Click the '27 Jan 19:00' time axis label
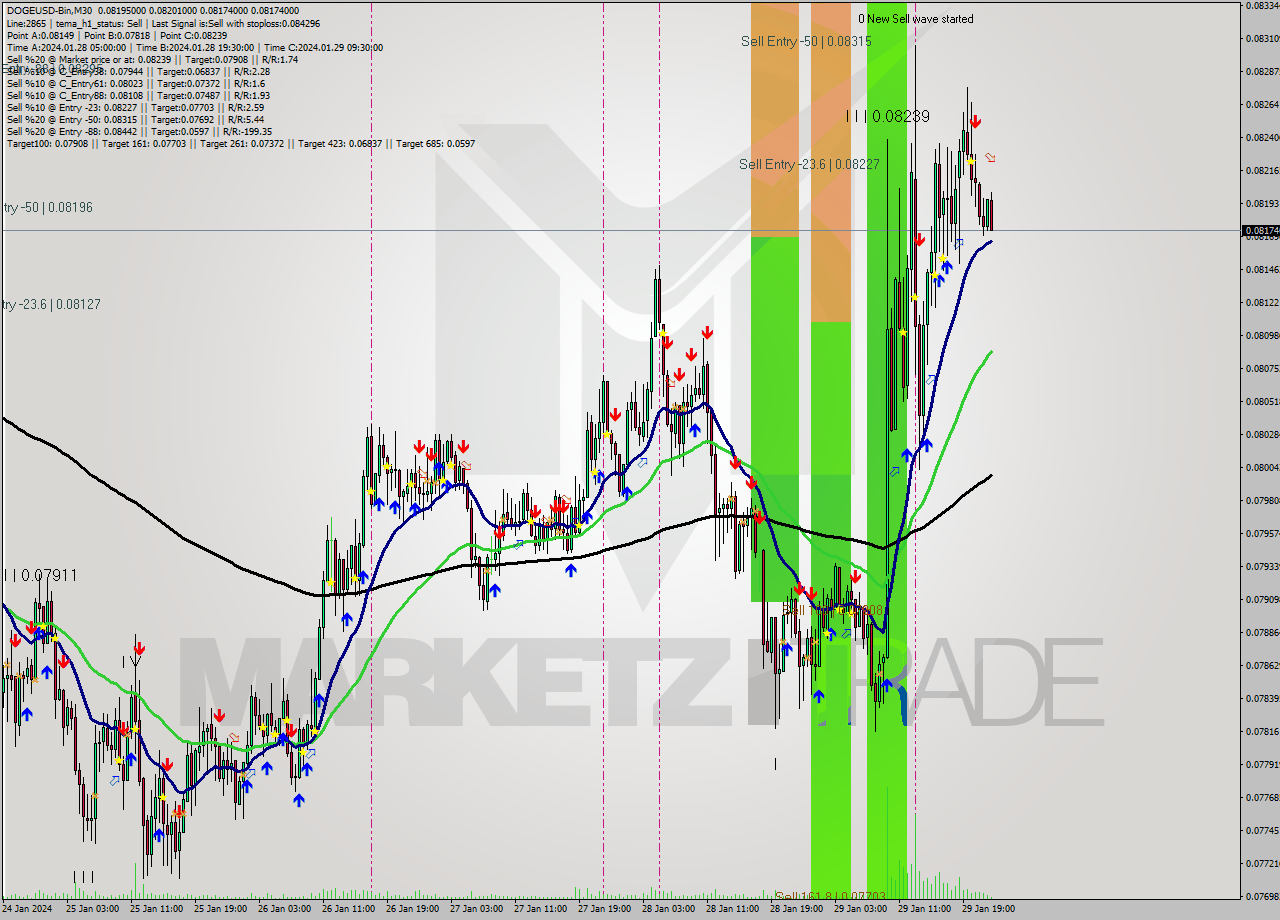Image resolution: width=1280 pixels, height=920 pixels. click(604, 909)
